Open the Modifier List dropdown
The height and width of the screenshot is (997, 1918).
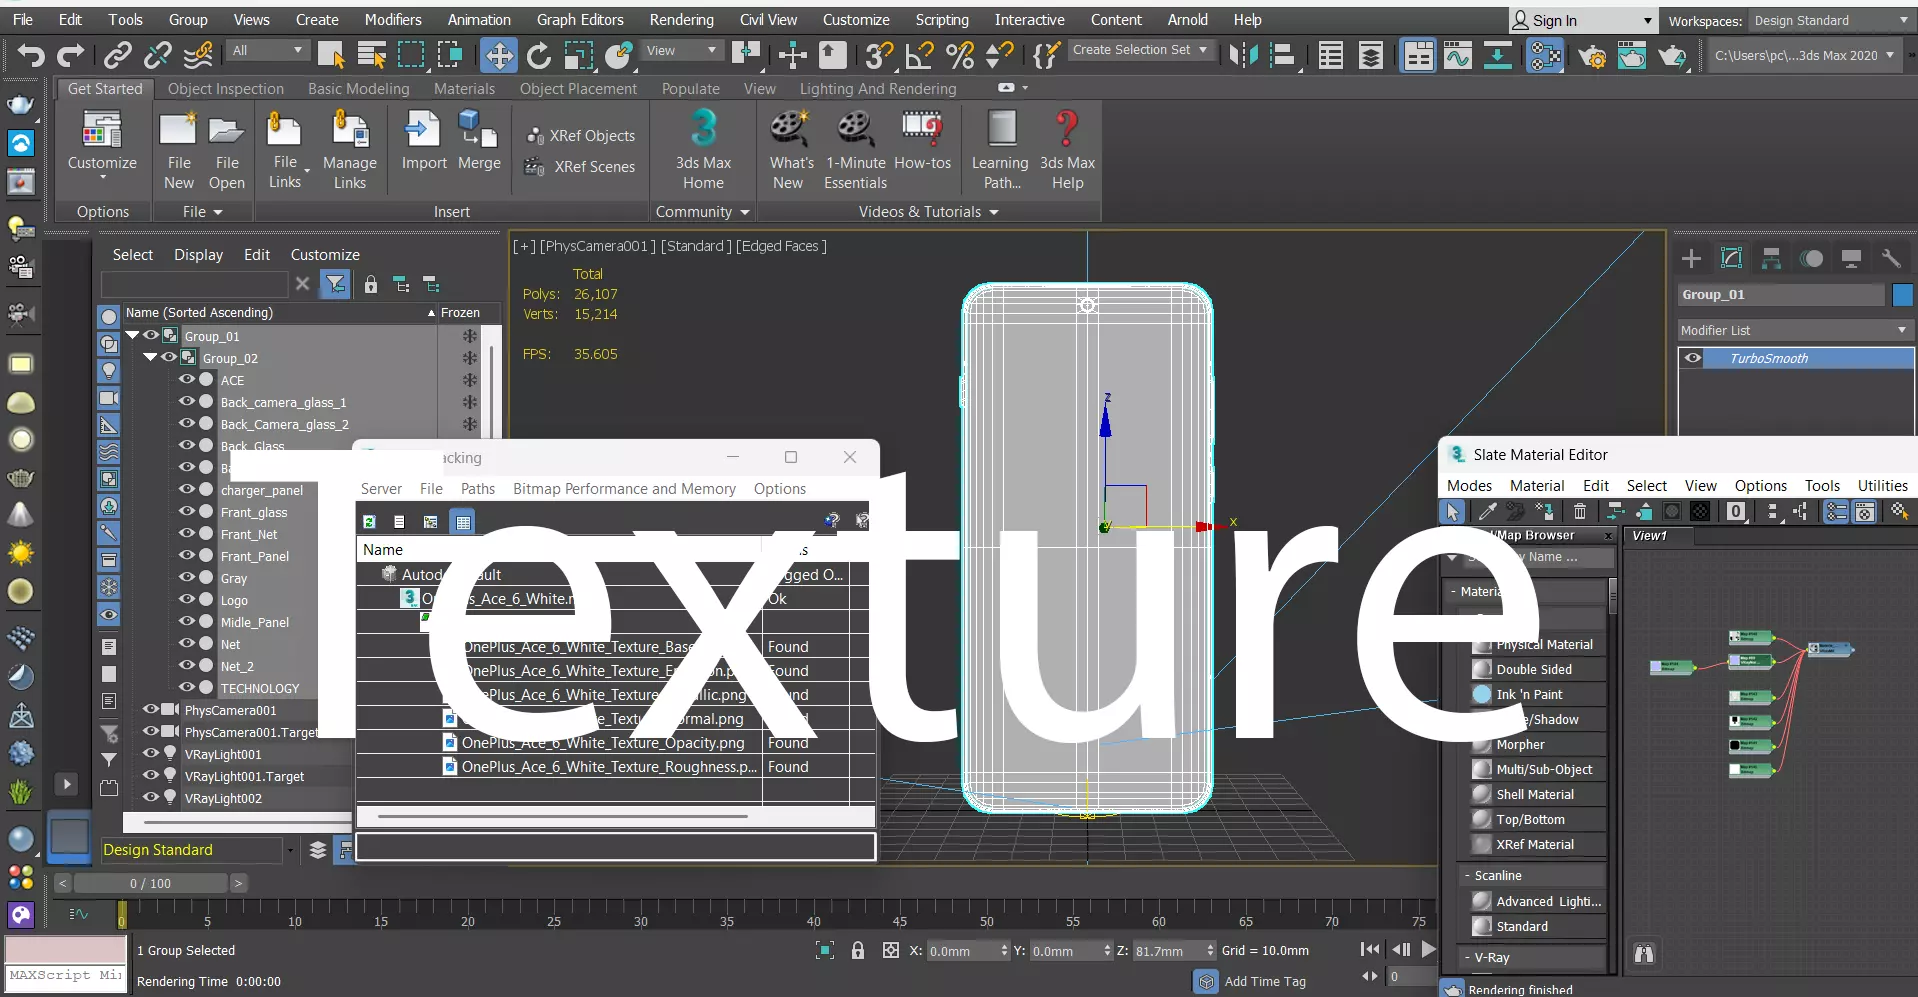[x=1795, y=330]
